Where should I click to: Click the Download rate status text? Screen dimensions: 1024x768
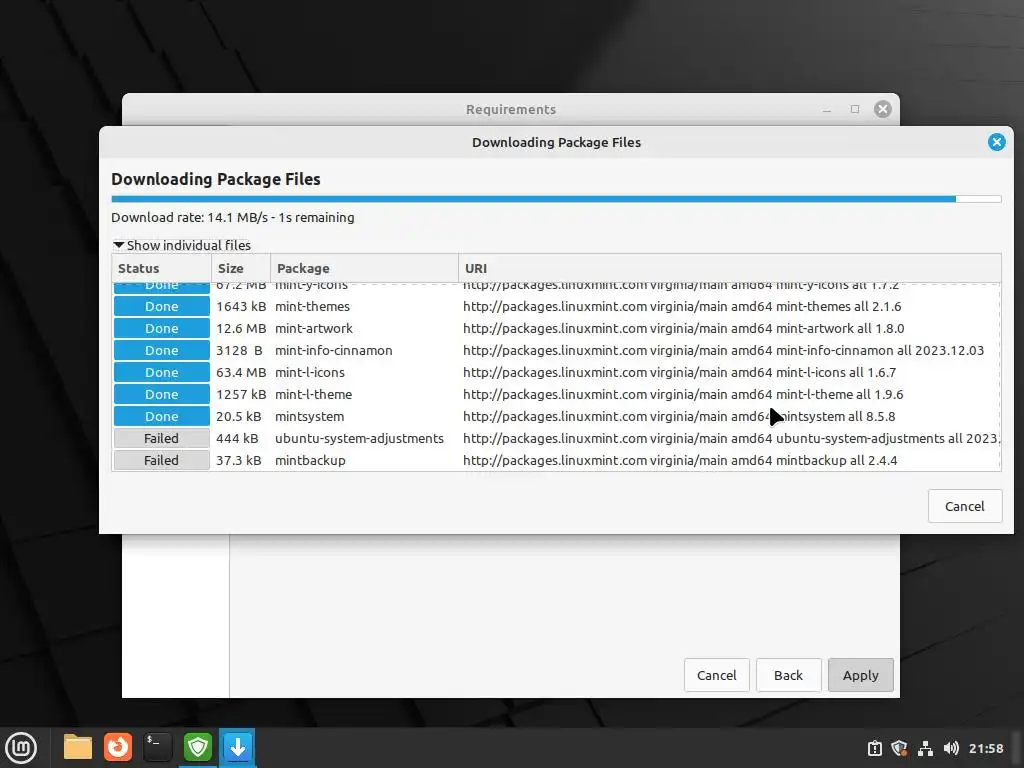click(232, 217)
